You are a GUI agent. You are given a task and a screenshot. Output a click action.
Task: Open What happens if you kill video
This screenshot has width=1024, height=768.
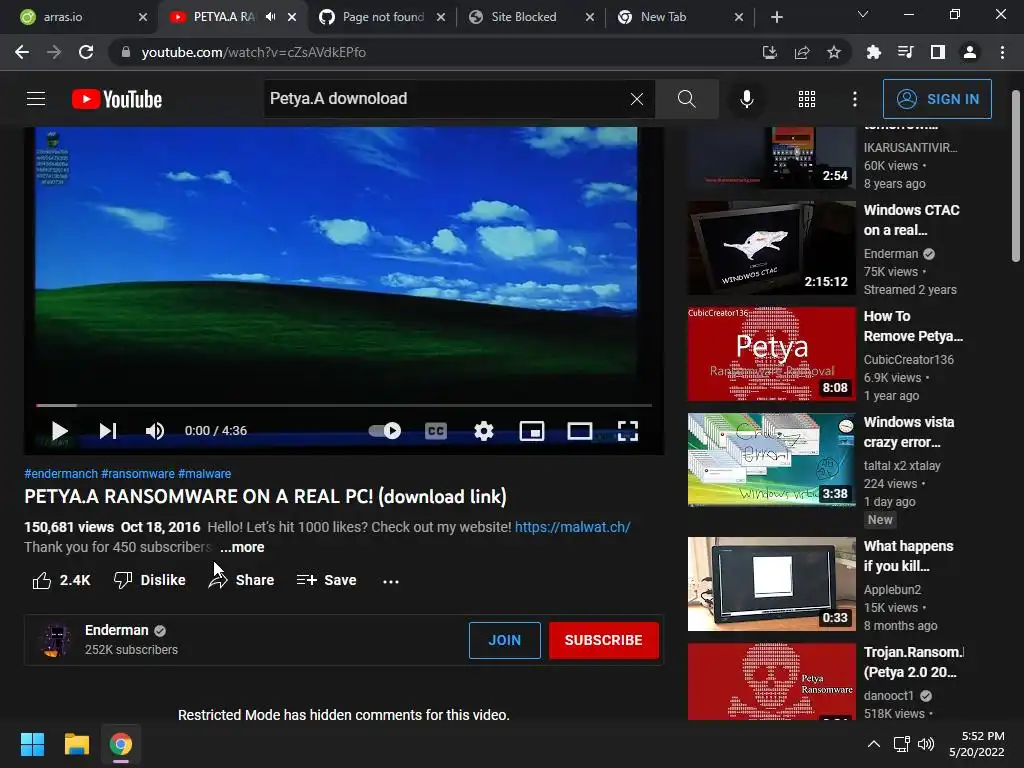[771, 584]
